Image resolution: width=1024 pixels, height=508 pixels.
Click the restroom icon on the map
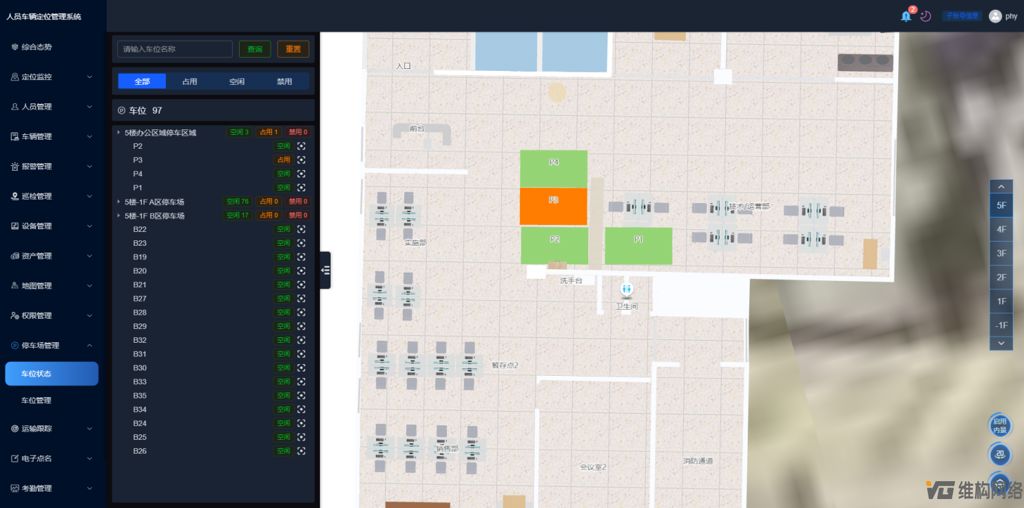[627, 290]
